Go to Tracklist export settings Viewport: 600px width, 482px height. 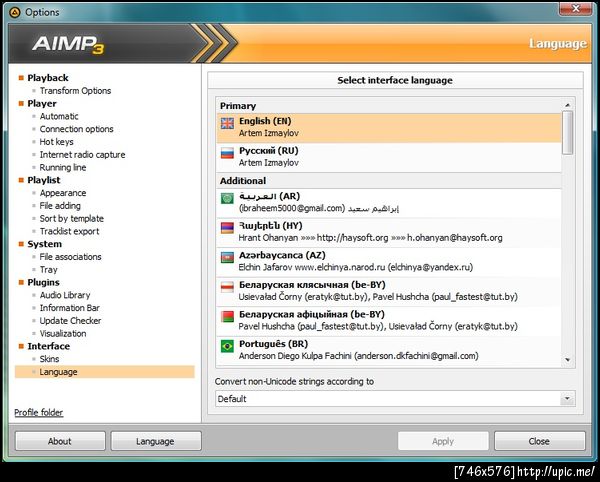point(69,231)
